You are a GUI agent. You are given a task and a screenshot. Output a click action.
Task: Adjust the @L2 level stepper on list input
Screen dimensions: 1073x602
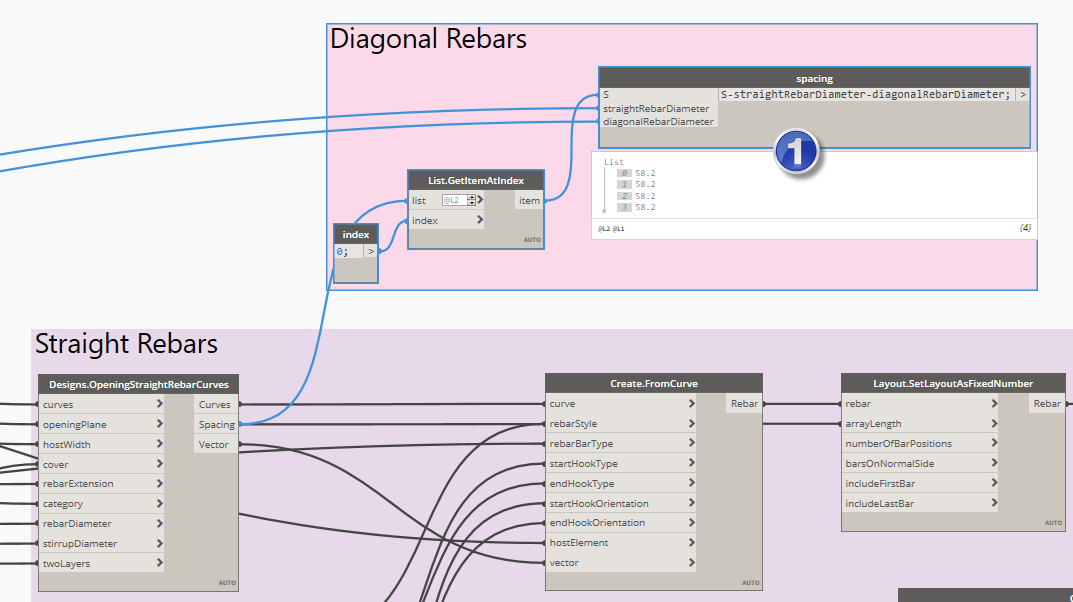click(x=471, y=200)
